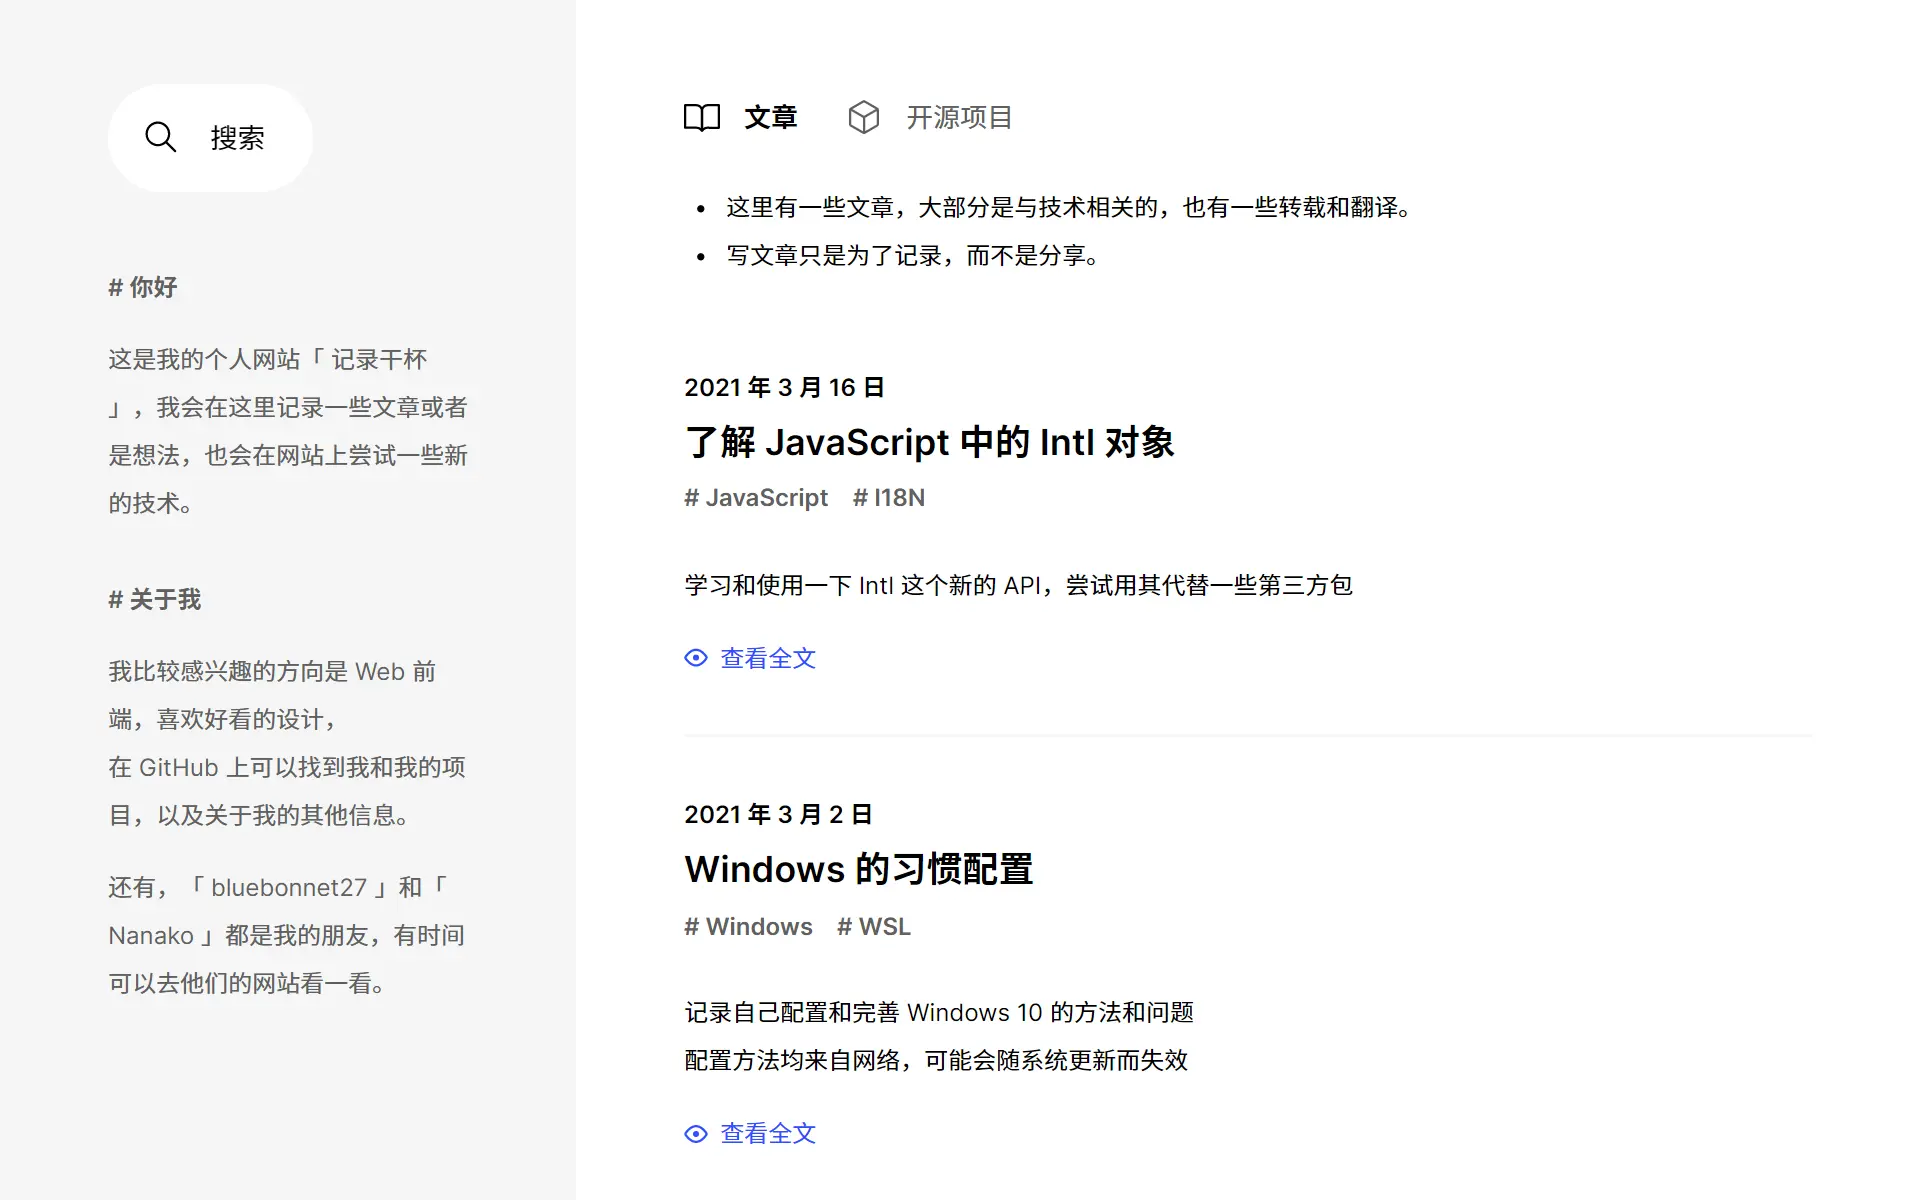Click the open book icon beside 文章

click(701, 117)
